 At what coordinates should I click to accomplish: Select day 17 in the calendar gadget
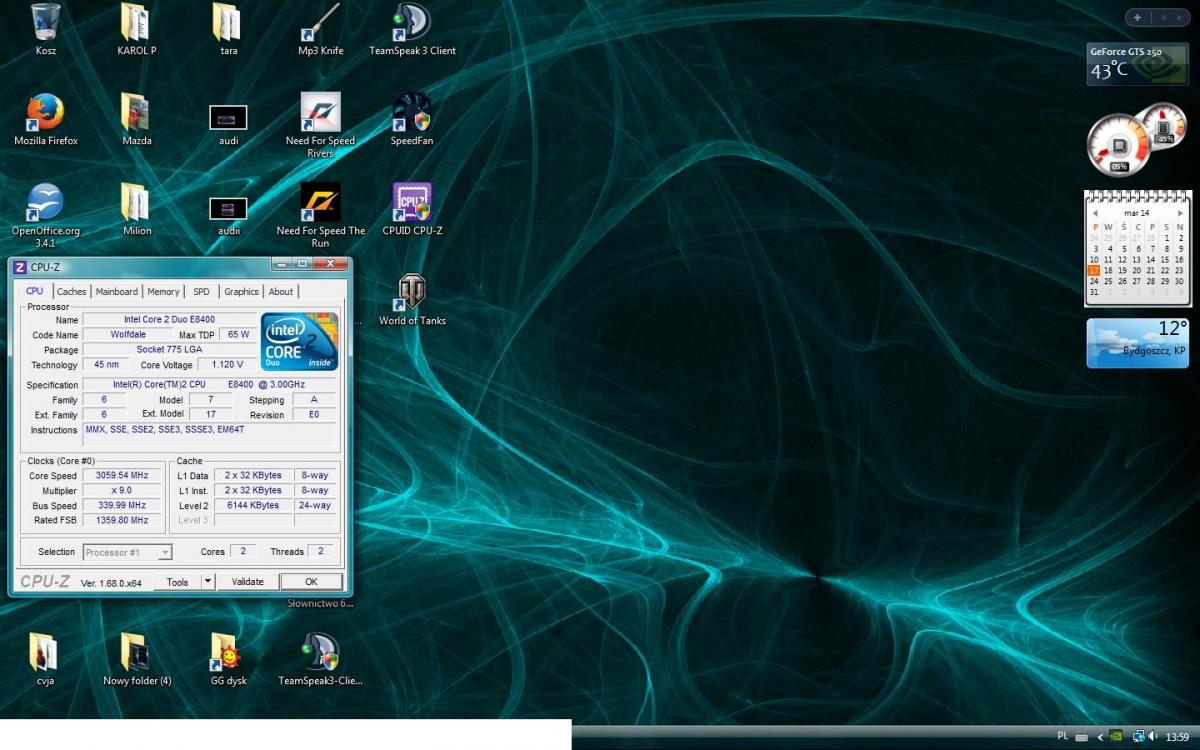coord(1094,270)
